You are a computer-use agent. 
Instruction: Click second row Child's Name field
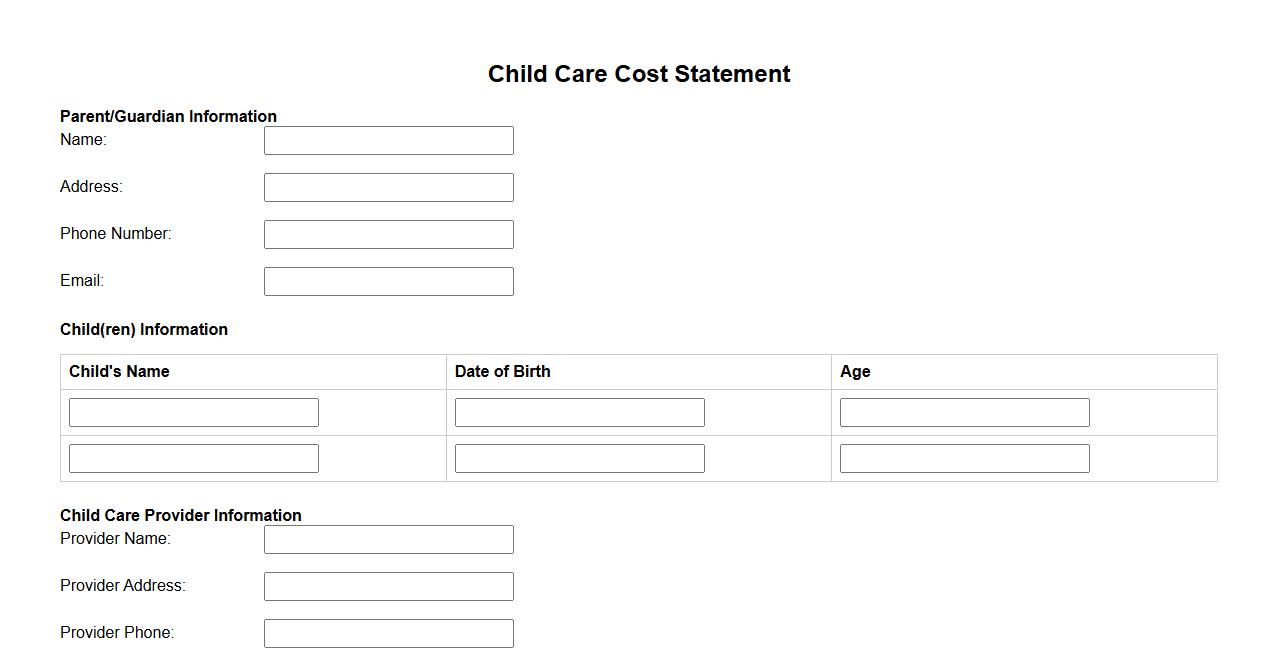tap(193, 459)
